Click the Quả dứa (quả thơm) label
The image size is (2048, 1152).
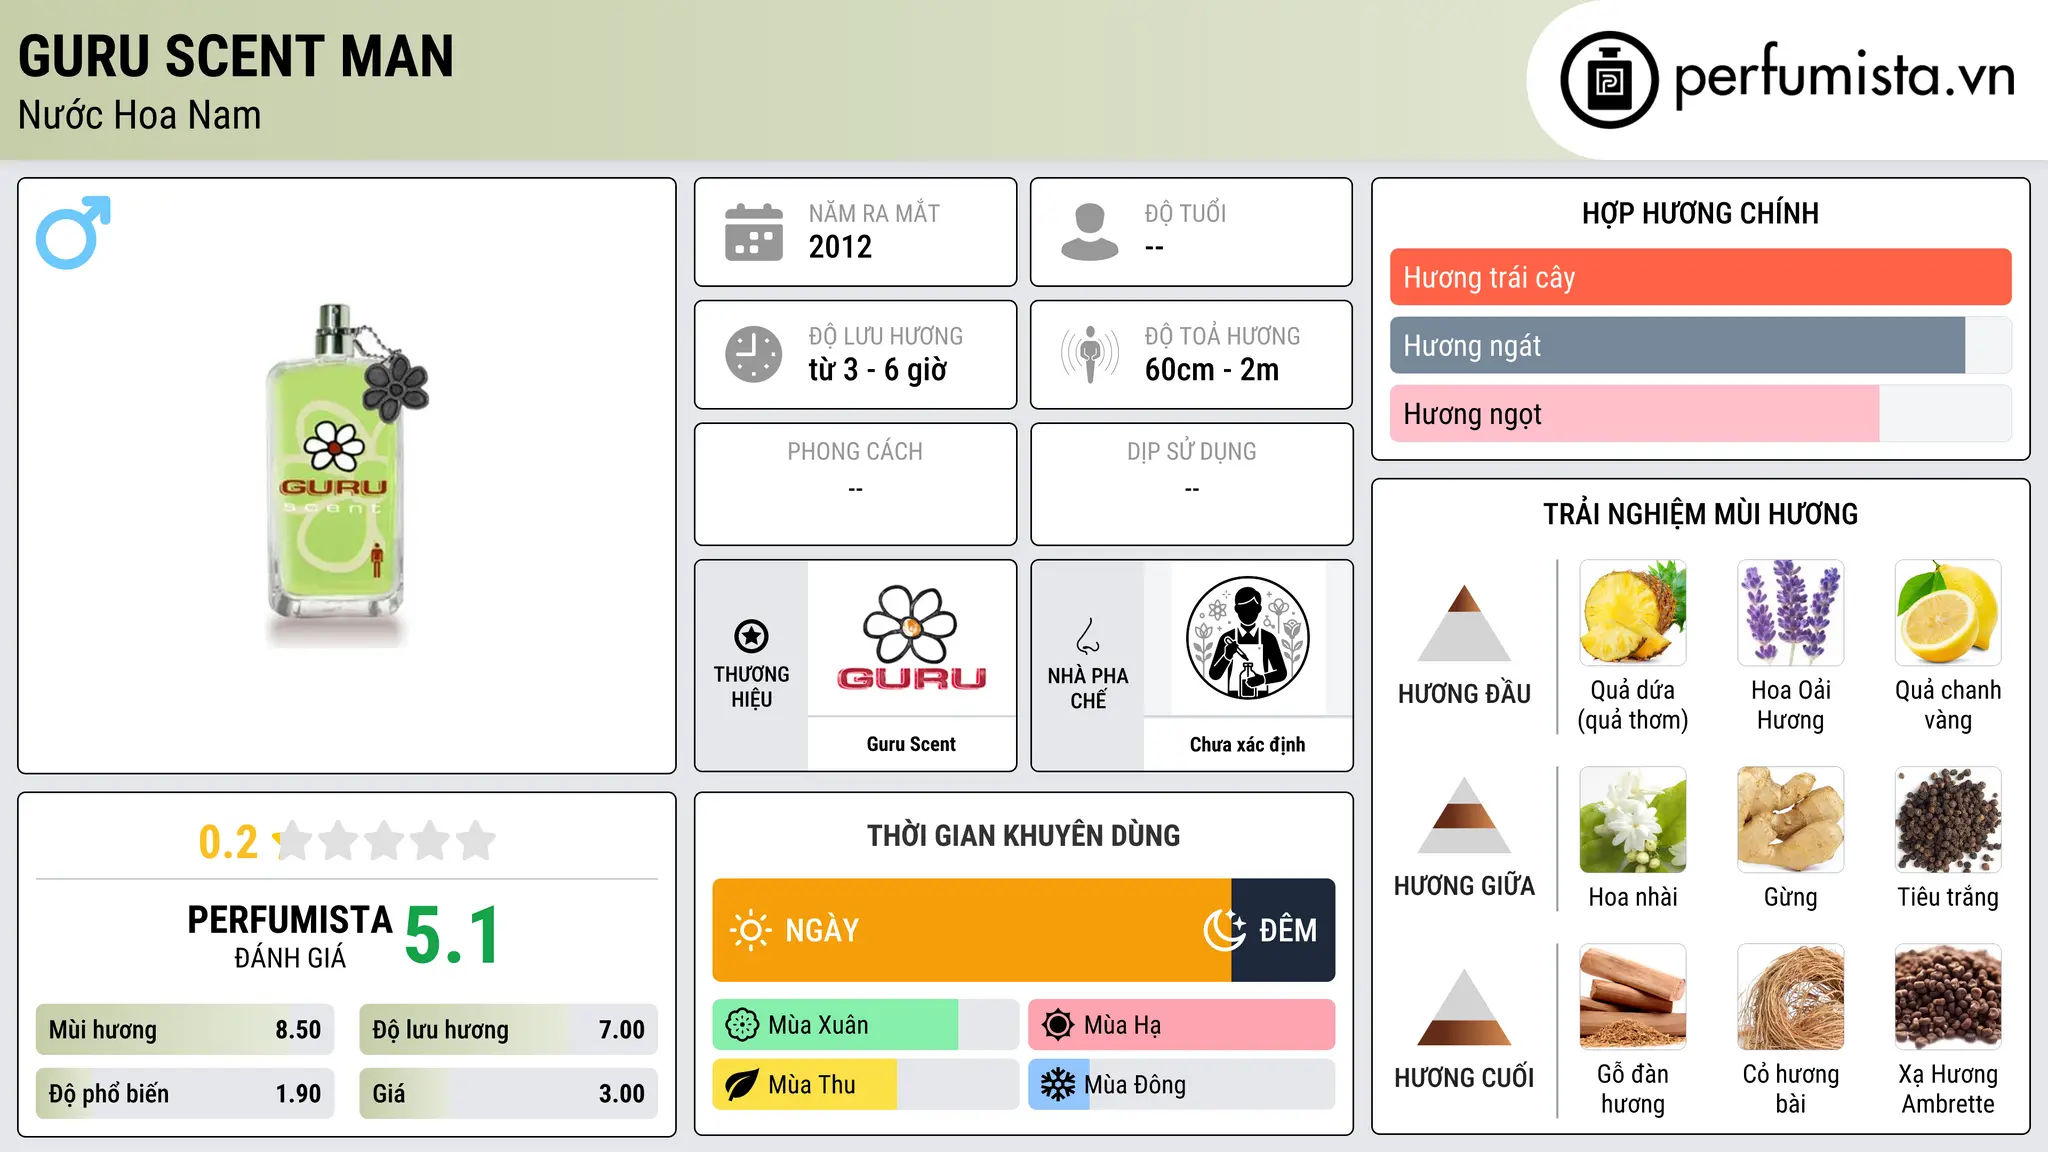(x=1633, y=705)
